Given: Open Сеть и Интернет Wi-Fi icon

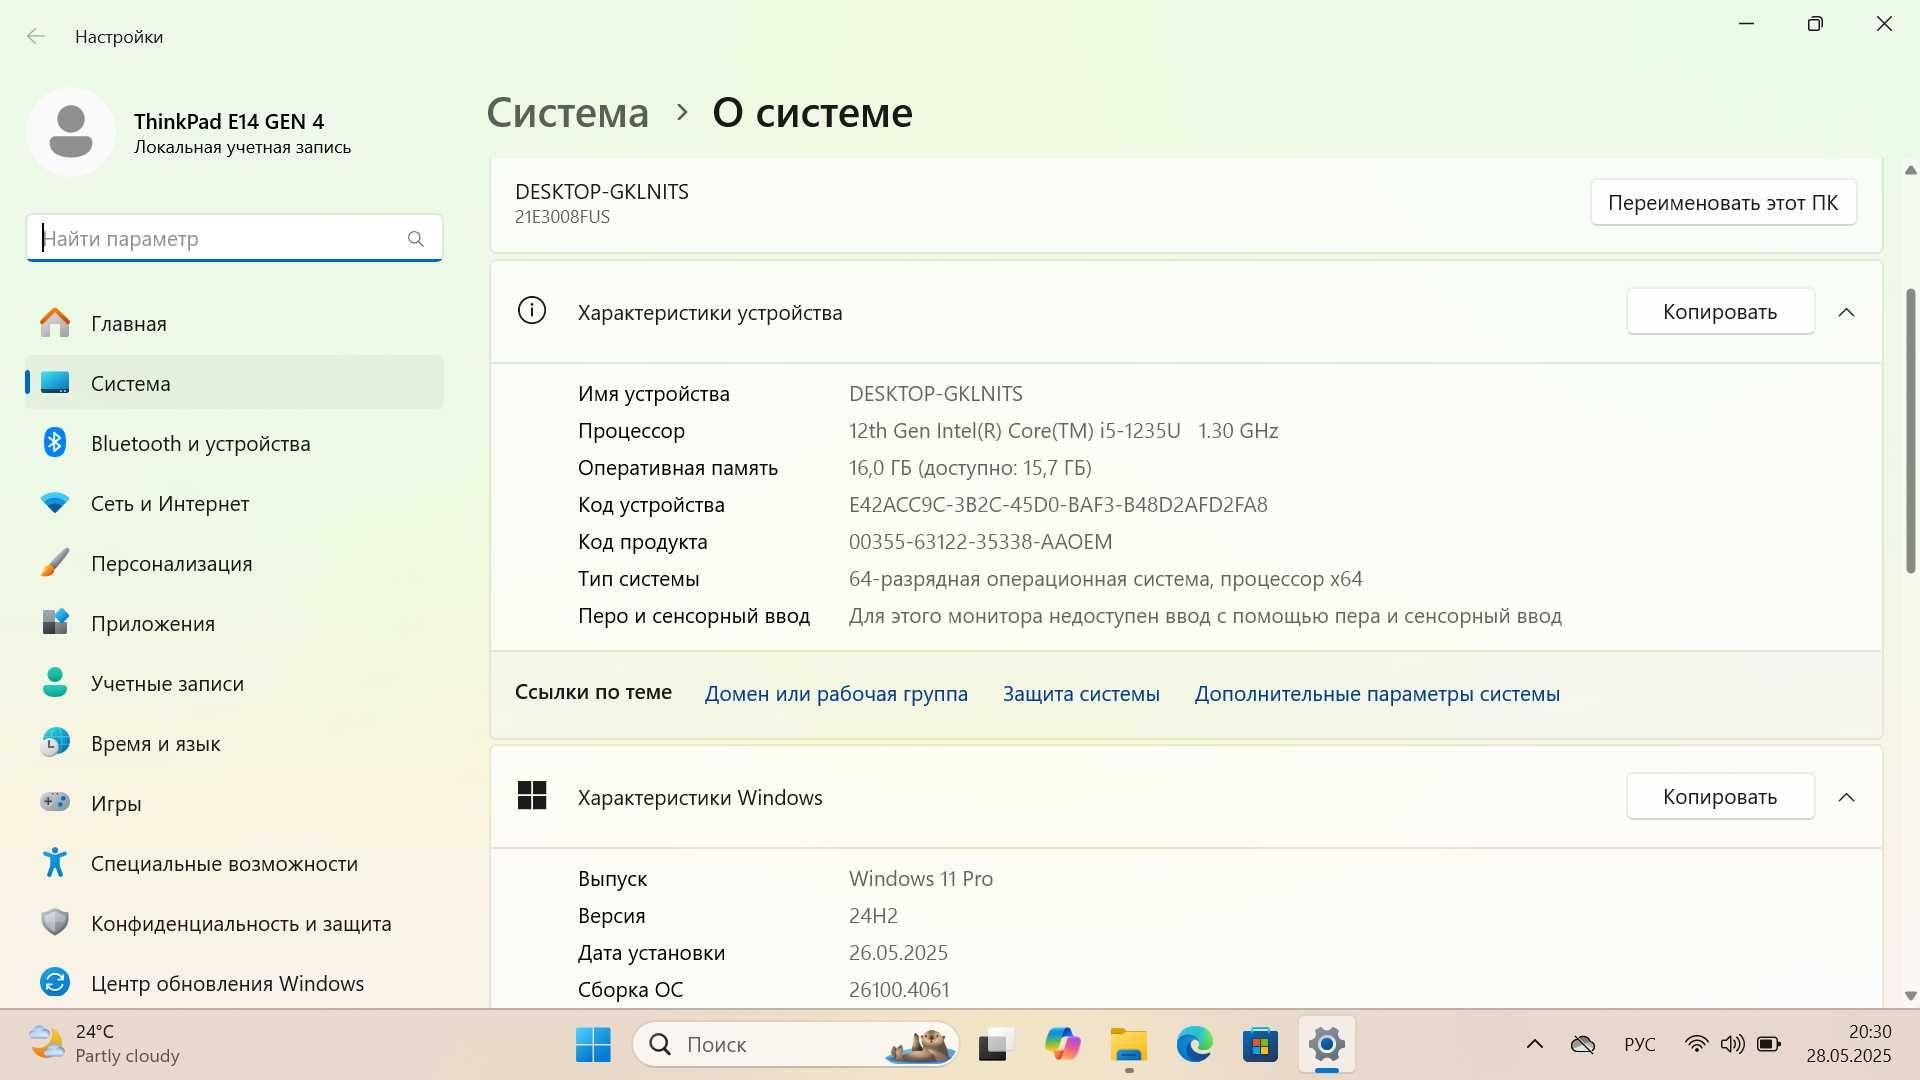Looking at the screenshot, I should [55, 503].
